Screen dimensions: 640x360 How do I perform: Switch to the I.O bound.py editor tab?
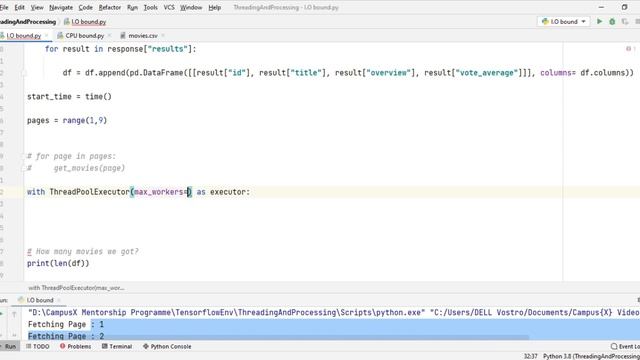tap(23, 36)
